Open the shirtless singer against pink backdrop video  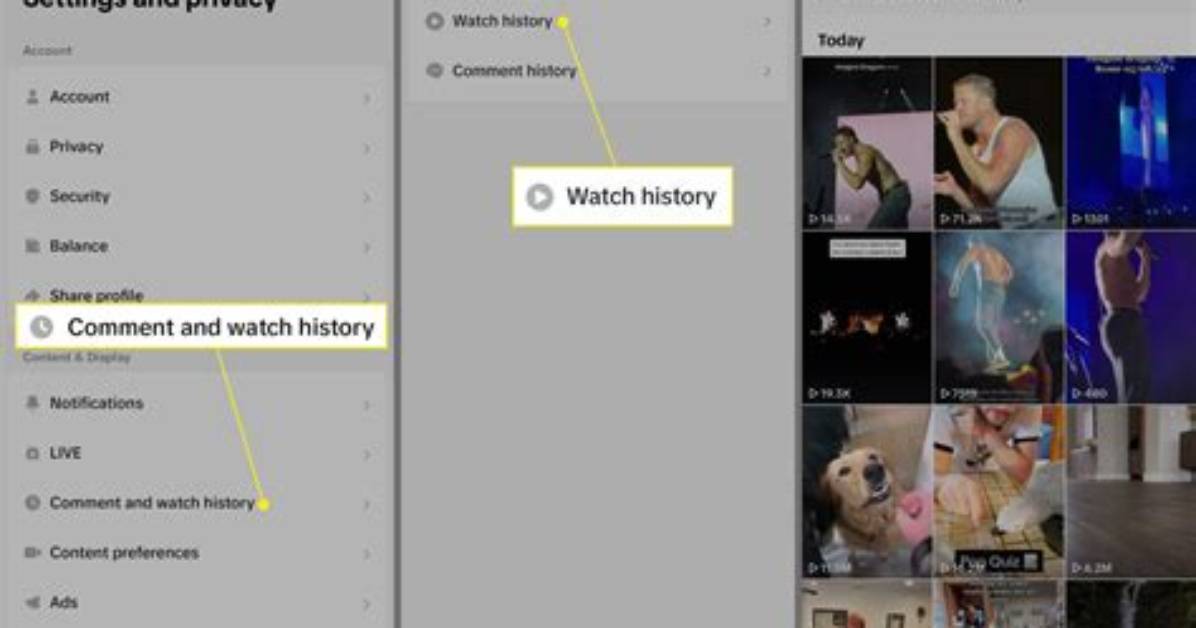[x=866, y=143]
